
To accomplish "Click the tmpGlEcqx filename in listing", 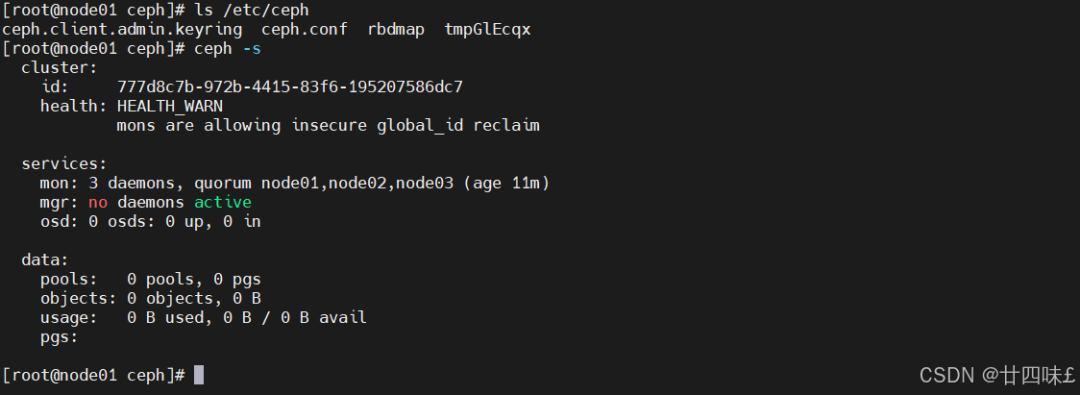I will click(488, 30).
